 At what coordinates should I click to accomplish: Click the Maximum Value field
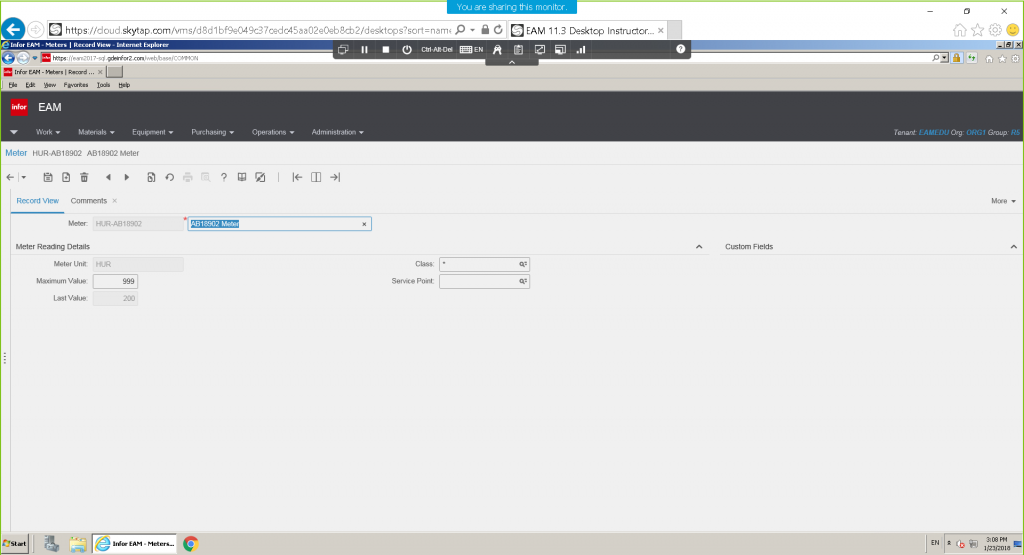tap(115, 281)
